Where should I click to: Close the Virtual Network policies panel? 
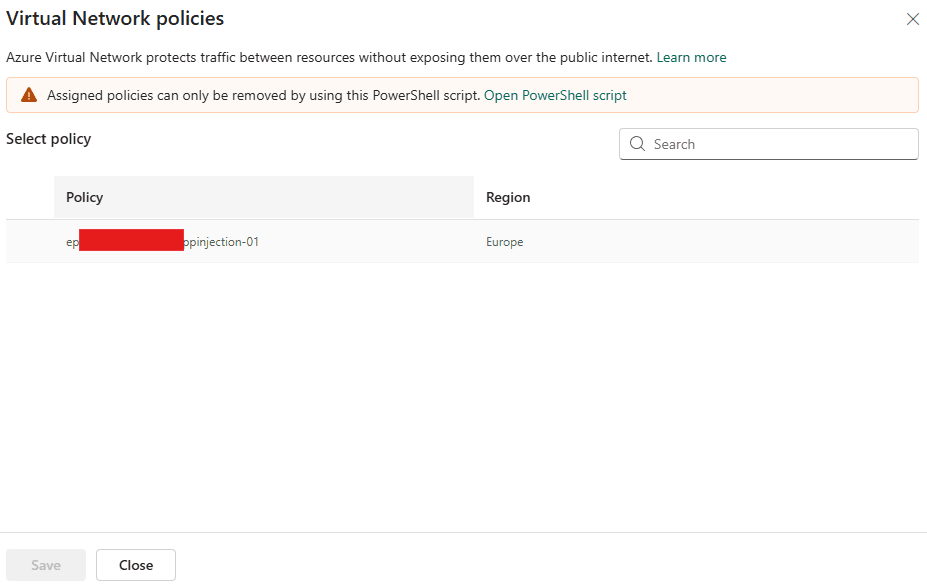tap(912, 19)
